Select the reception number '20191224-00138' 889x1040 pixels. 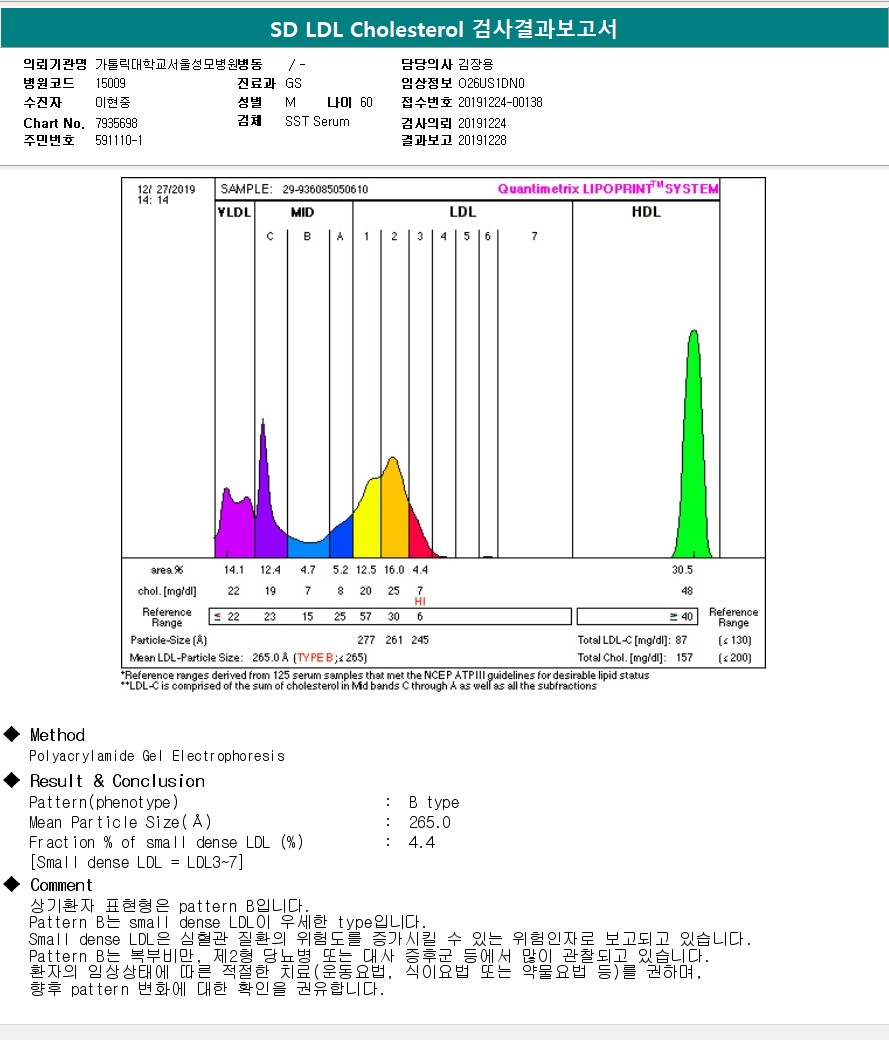pyautogui.click(x=500, y=102)
